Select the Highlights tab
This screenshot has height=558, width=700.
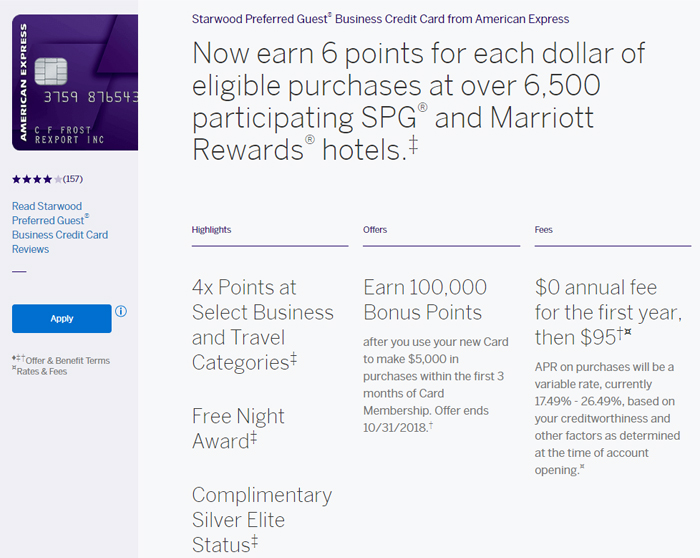(211, 229)
